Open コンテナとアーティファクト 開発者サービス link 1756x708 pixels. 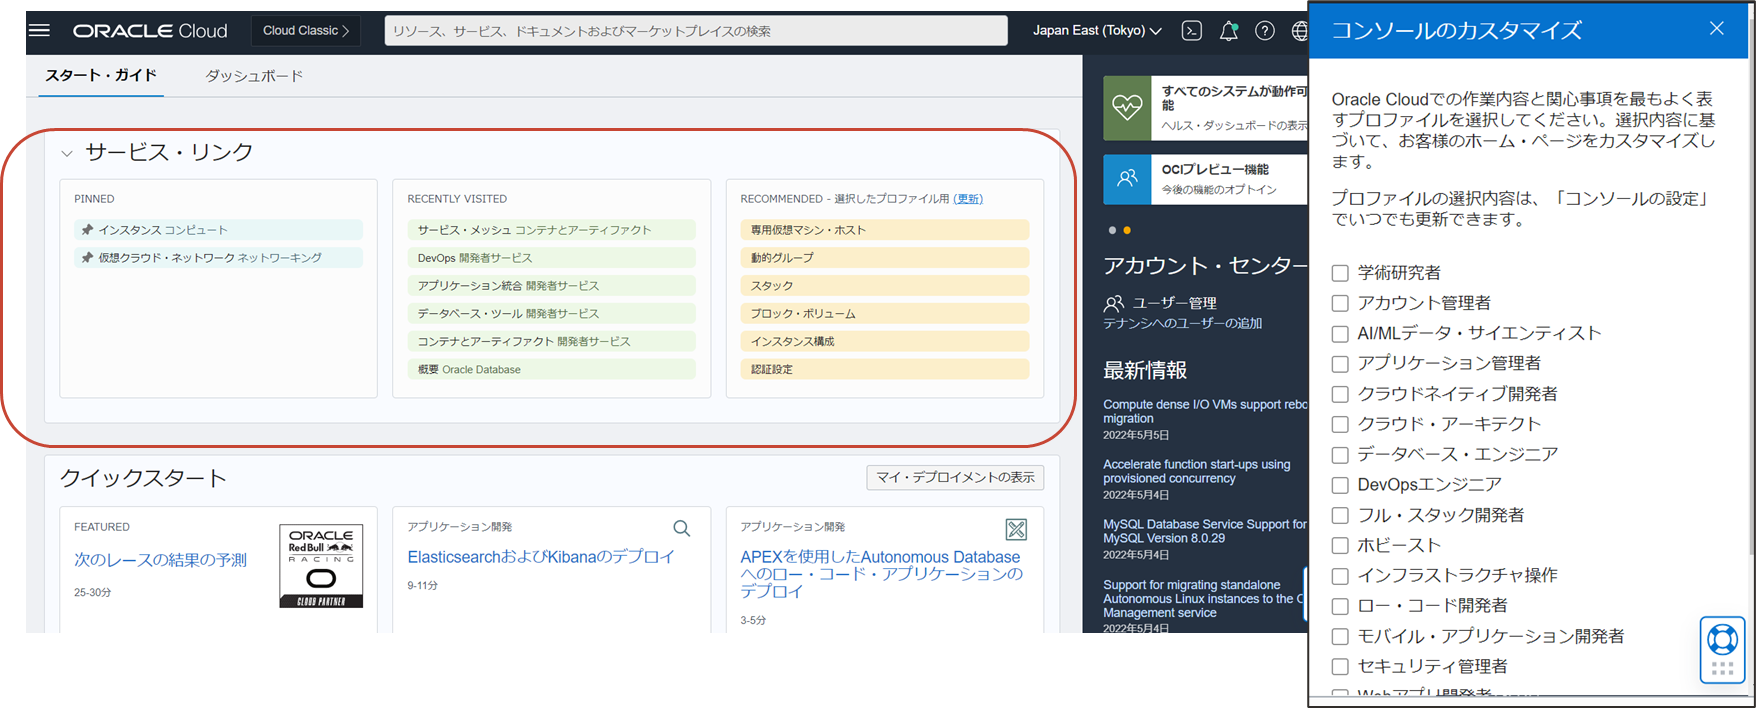click(551, 342)
